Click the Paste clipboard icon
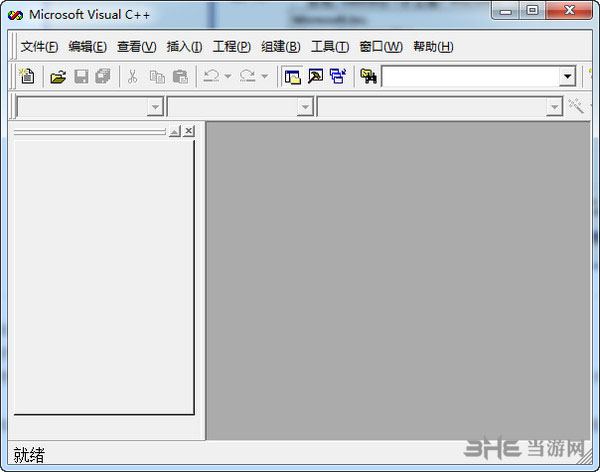The width and height of the screenshot is (600, 472). click(x=180, y=77)
